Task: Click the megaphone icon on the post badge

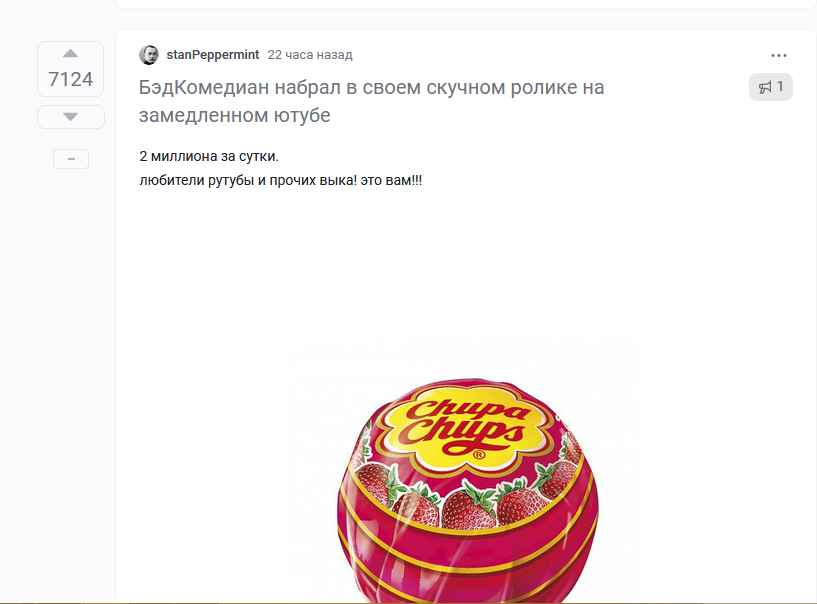Action: point(765,87)
